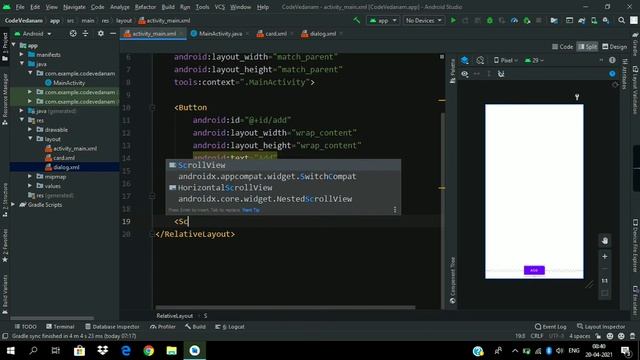Select the pan hand tool
This screenshot has width=640, height=360.
[604, 241]
